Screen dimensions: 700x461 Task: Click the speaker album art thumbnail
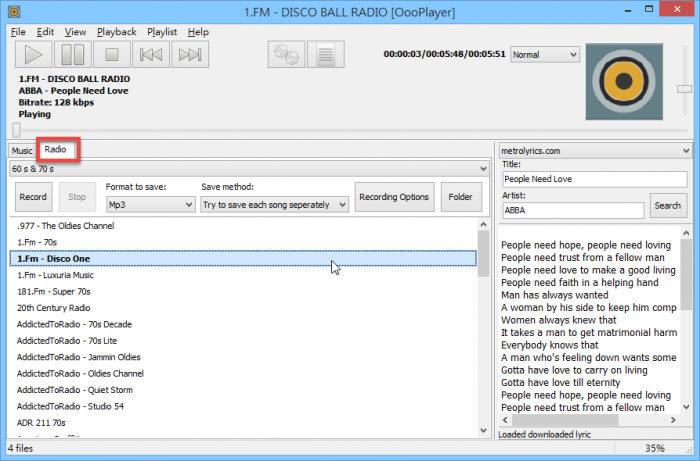click(624, 82)
